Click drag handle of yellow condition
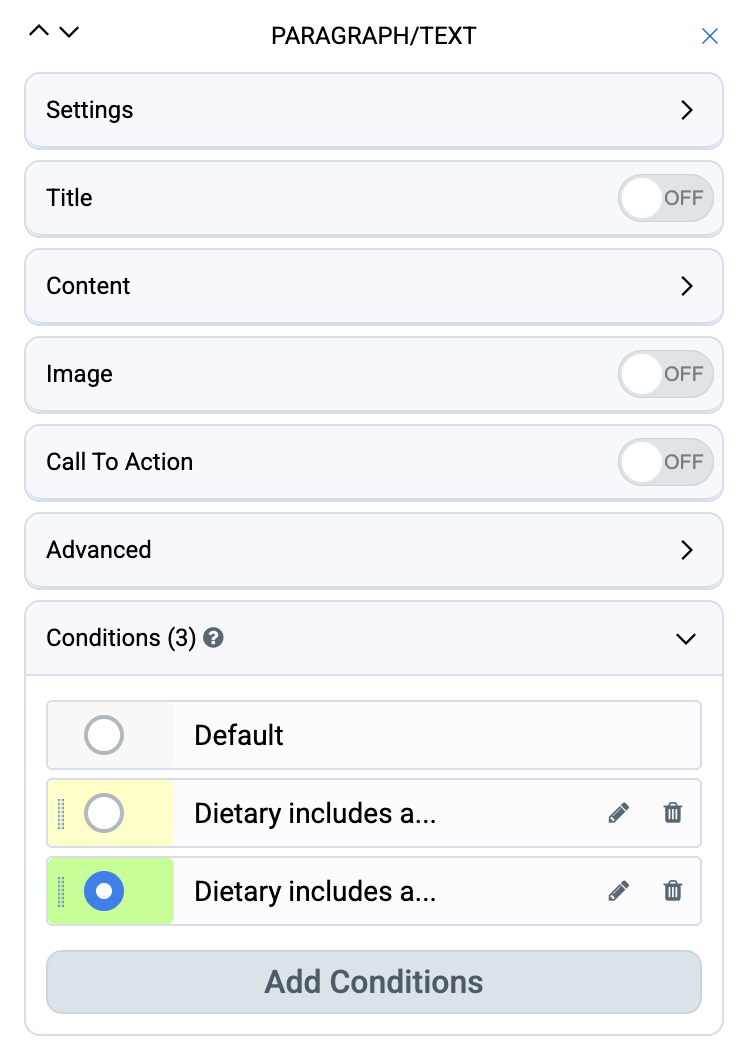Screen dimensions: 748x1054 point(61,813)
